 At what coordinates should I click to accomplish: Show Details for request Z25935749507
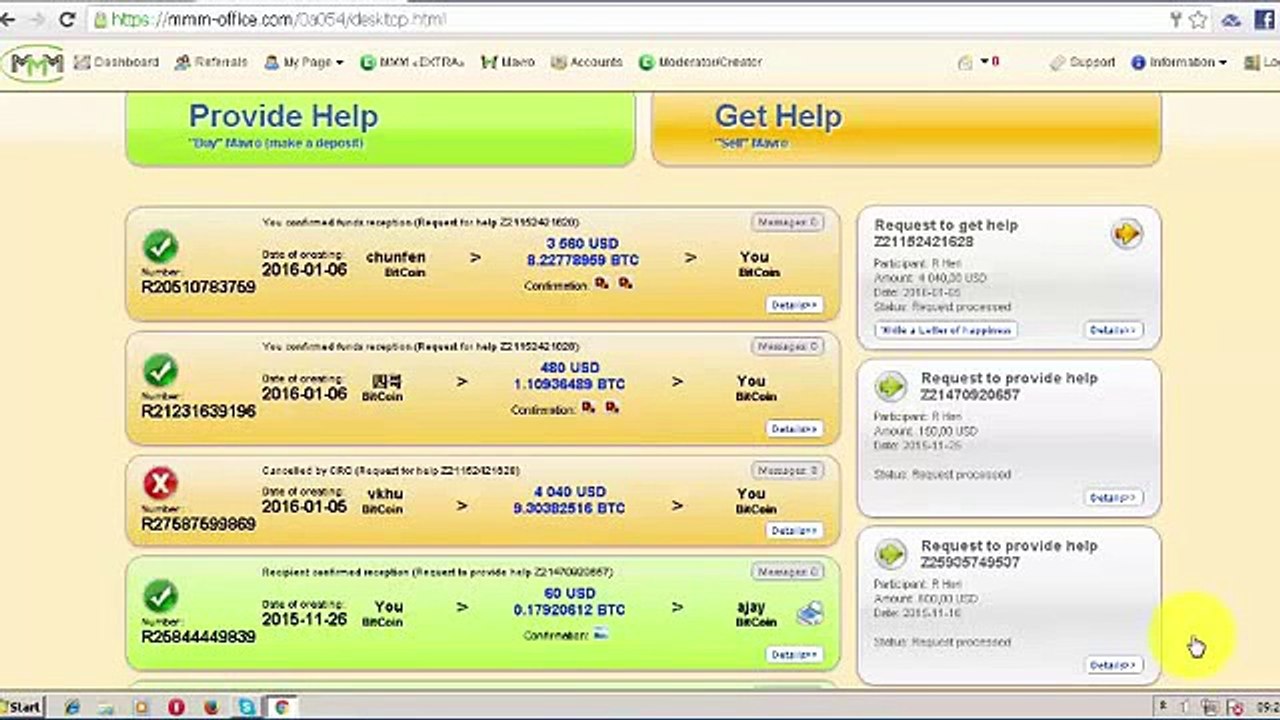pos(1113,665)
